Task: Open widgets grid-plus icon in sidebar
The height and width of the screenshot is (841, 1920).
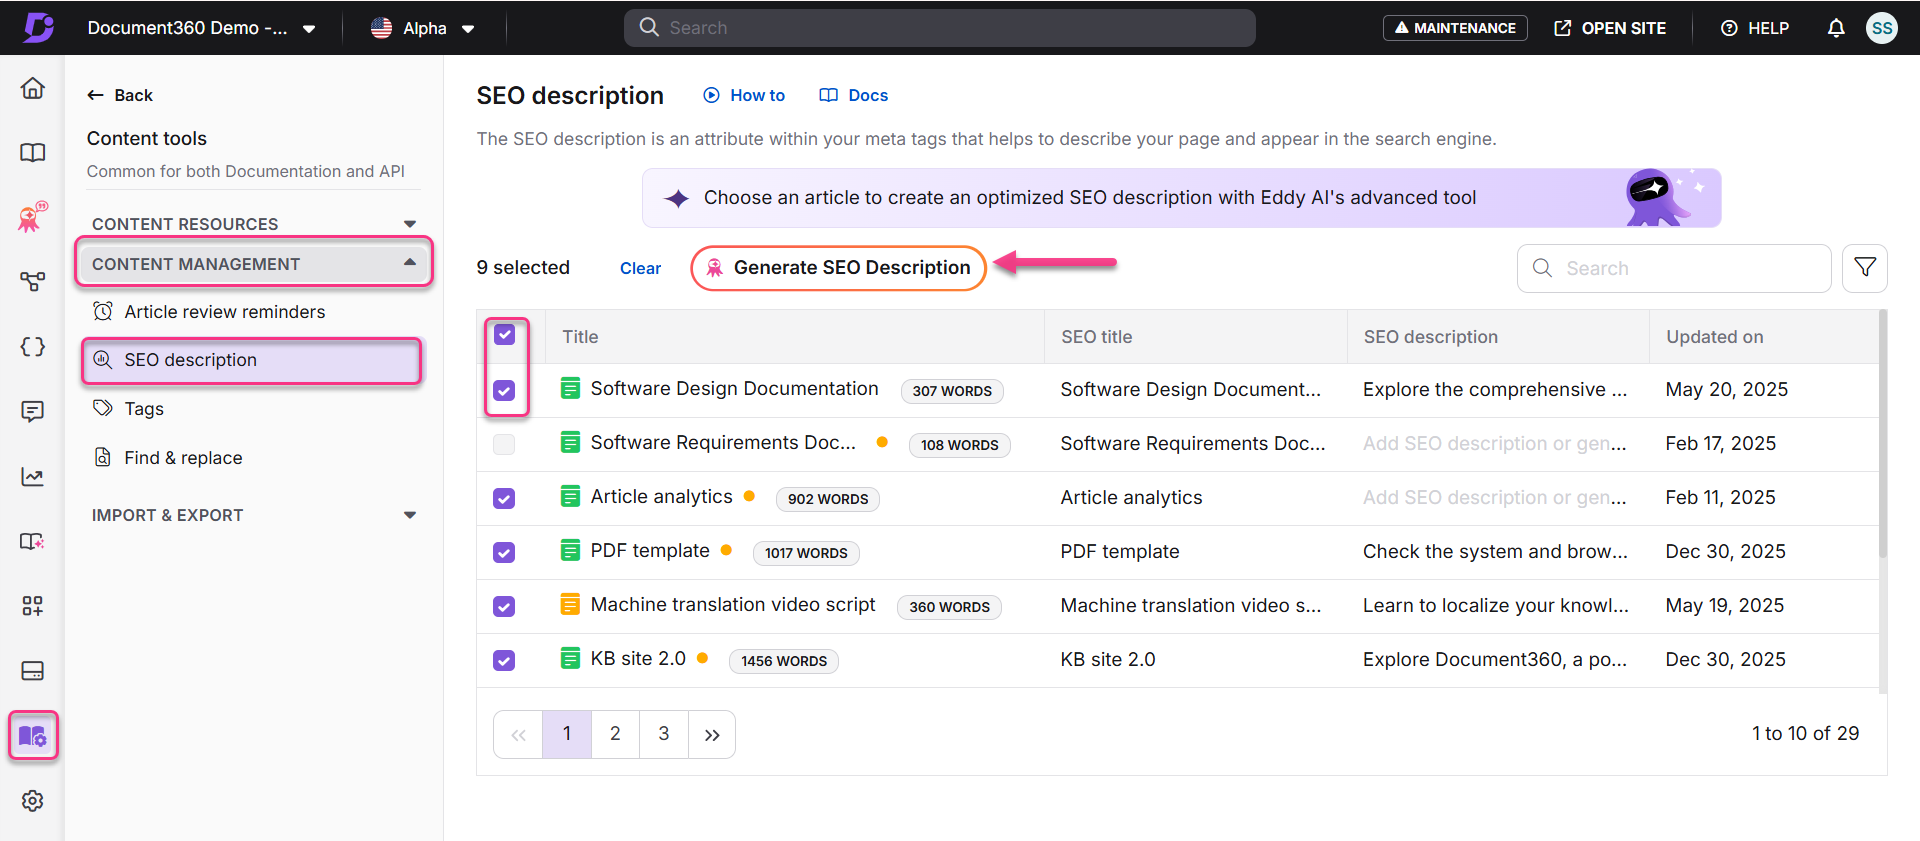Action: [x=33, y=606]
